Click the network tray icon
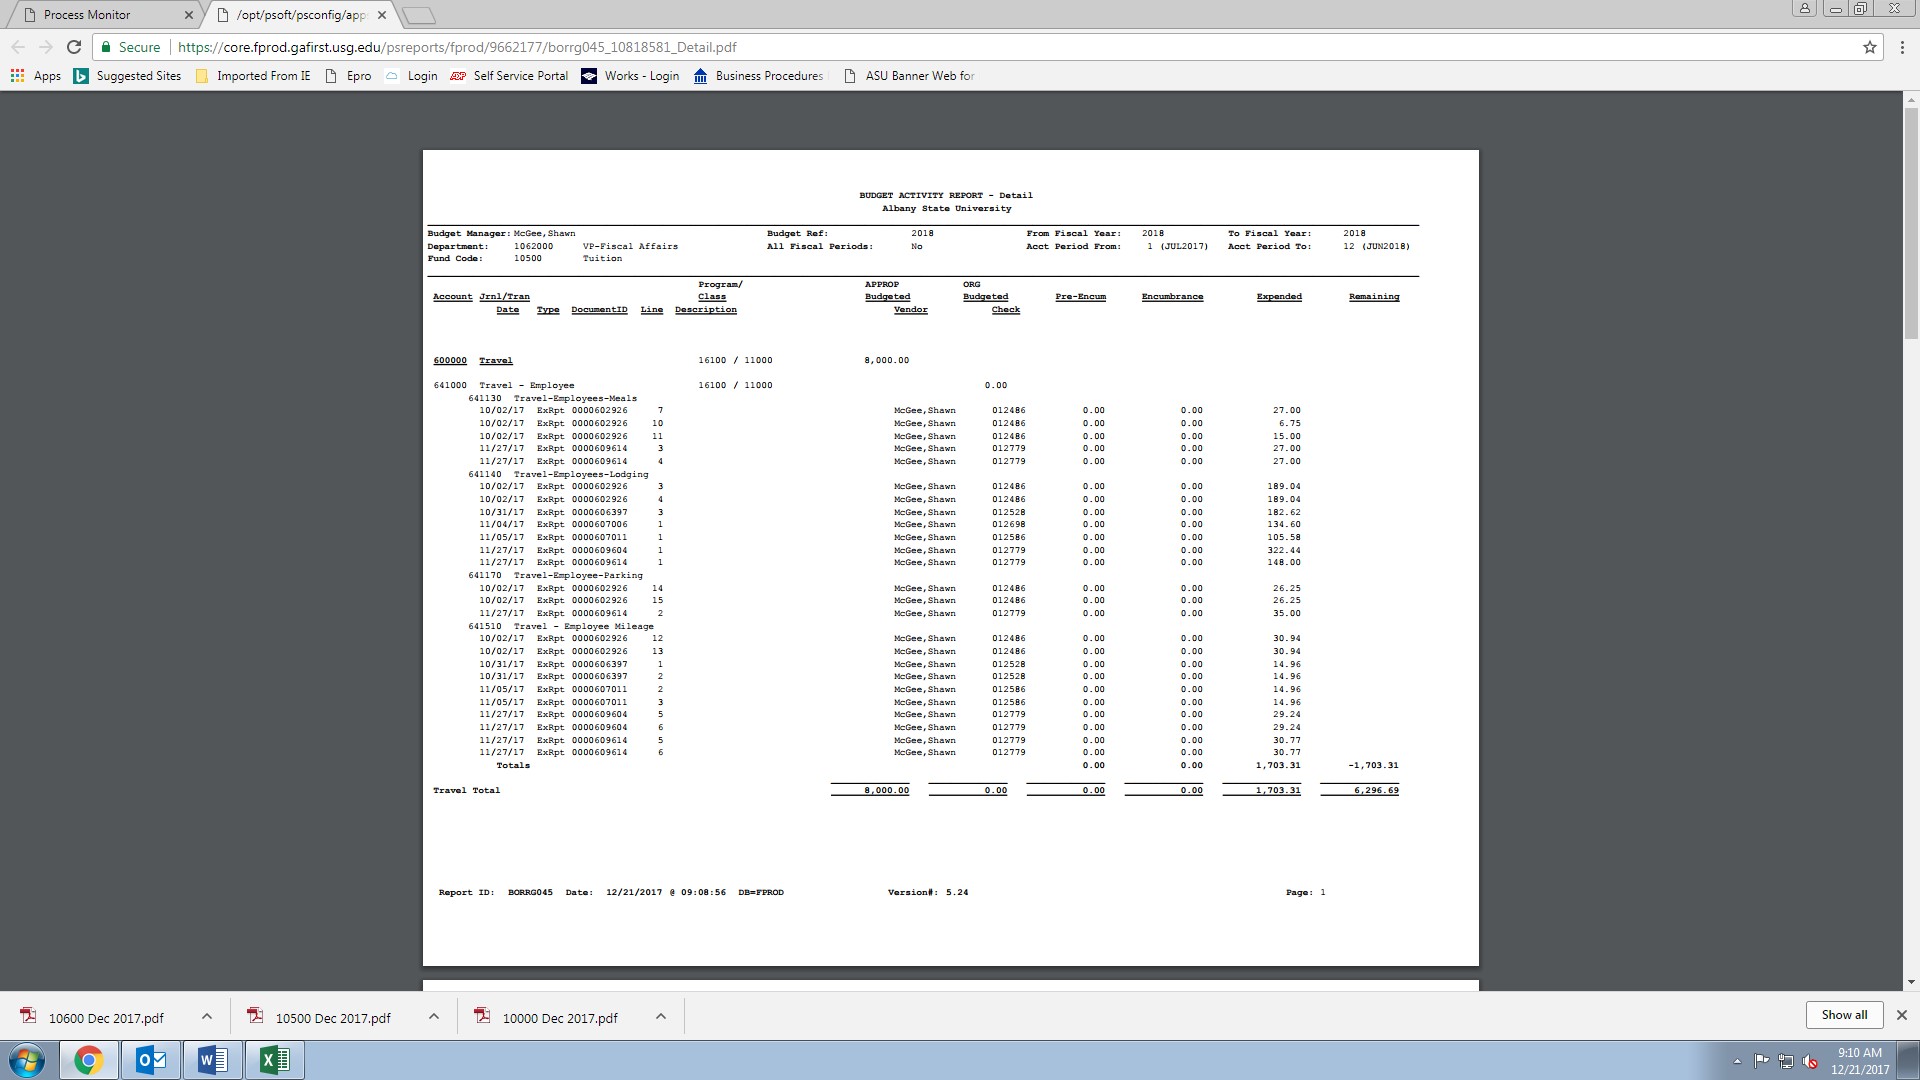This screenshot has height=1080, width=1920. (1785, 1061)
